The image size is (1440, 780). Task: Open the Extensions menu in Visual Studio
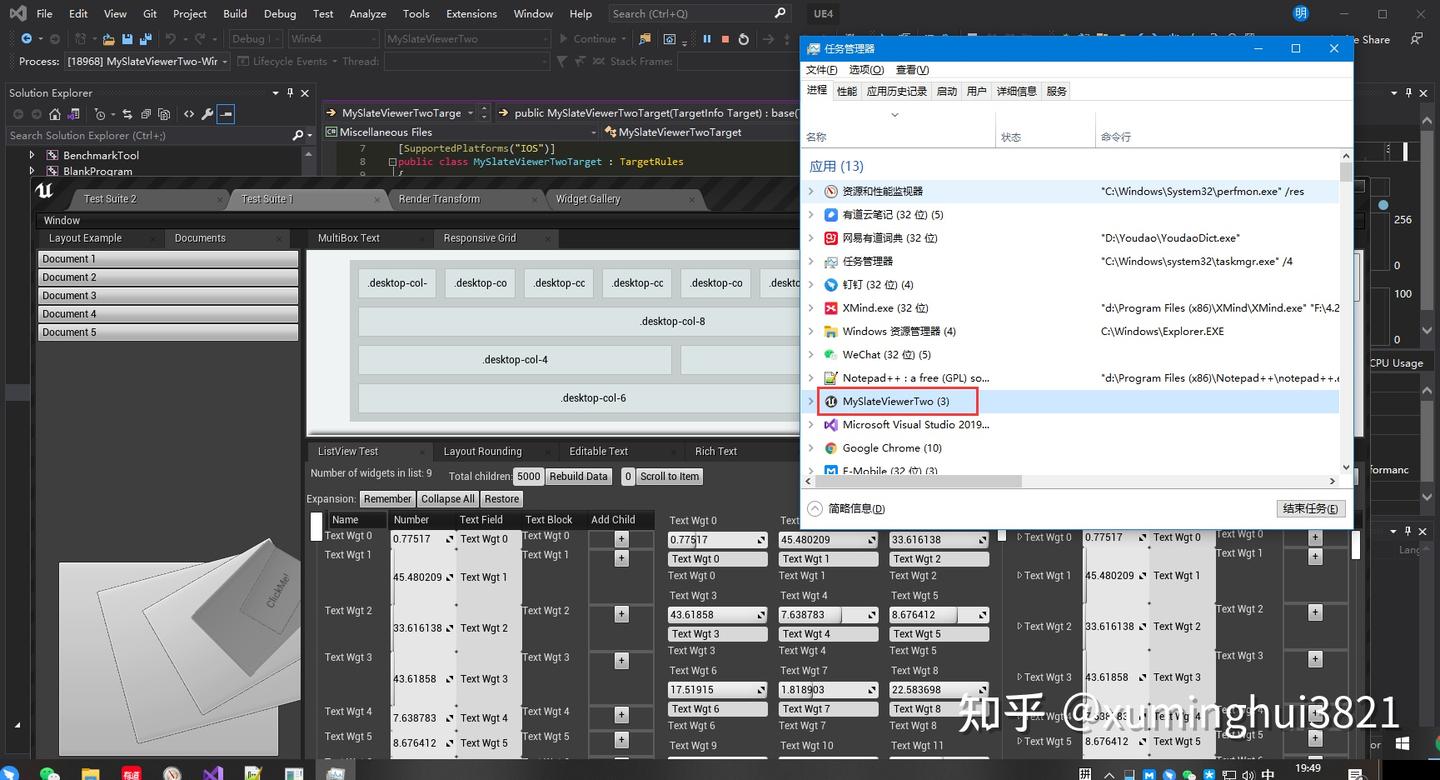pyautogui.click(x=472, y=14)
